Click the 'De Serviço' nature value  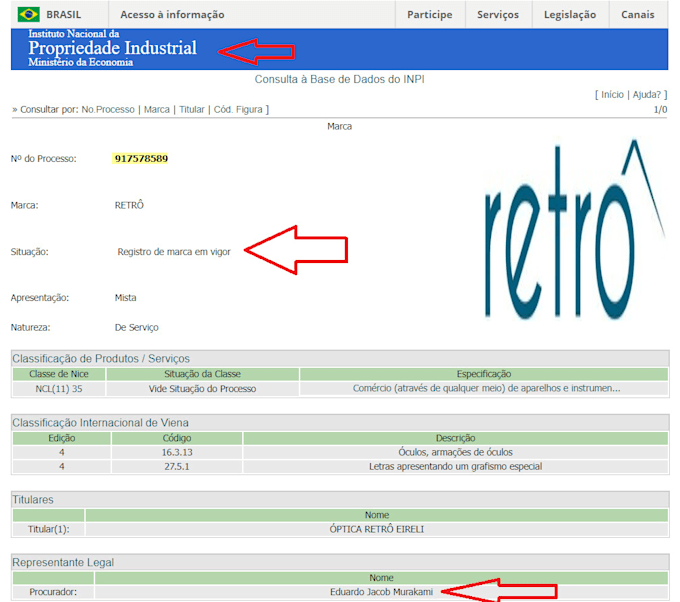136,328
